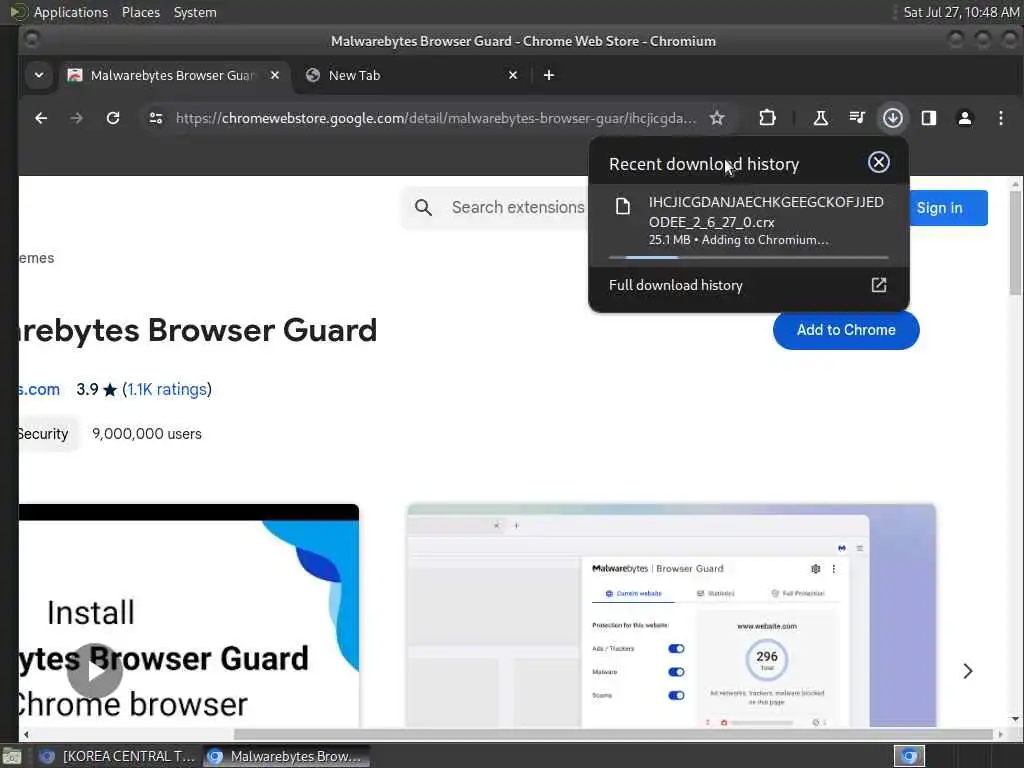Click in the Search extensions field

(x=518, y=208)
